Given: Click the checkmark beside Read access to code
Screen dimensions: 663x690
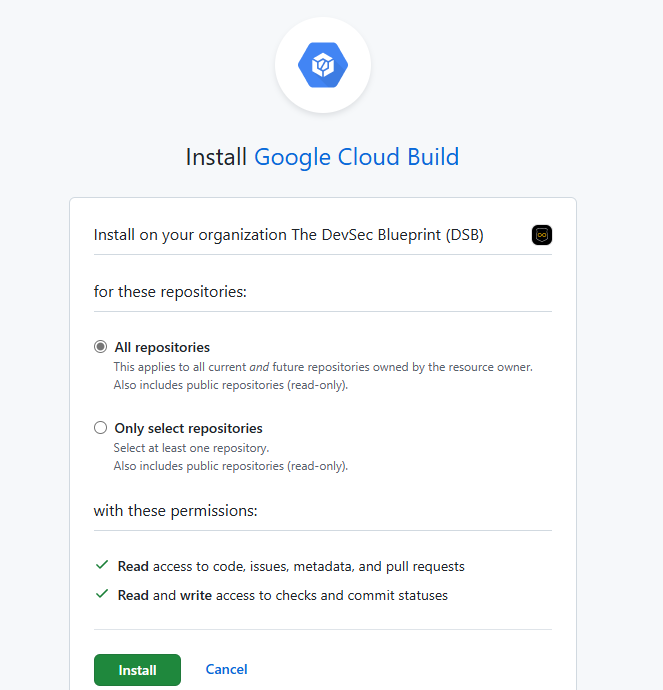Looking at the screenshot, I should click(x=102, y=565).
